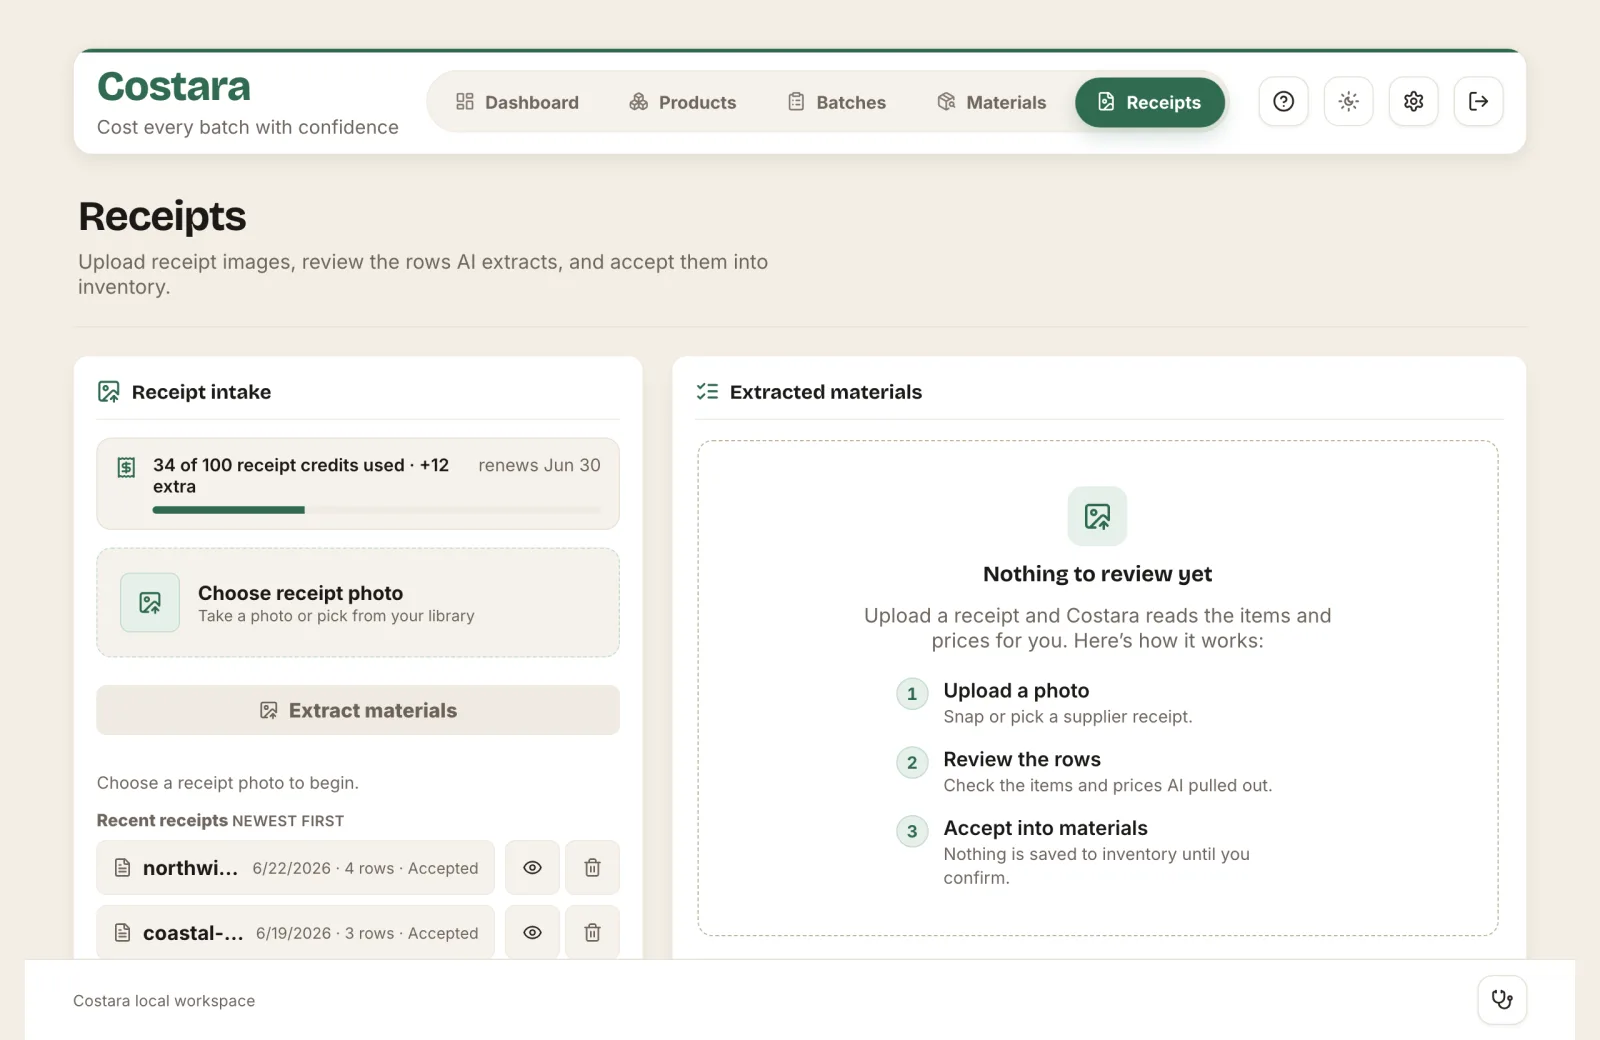Click the receipt photo image icon

pyautogui.click(x=150, y=602)
